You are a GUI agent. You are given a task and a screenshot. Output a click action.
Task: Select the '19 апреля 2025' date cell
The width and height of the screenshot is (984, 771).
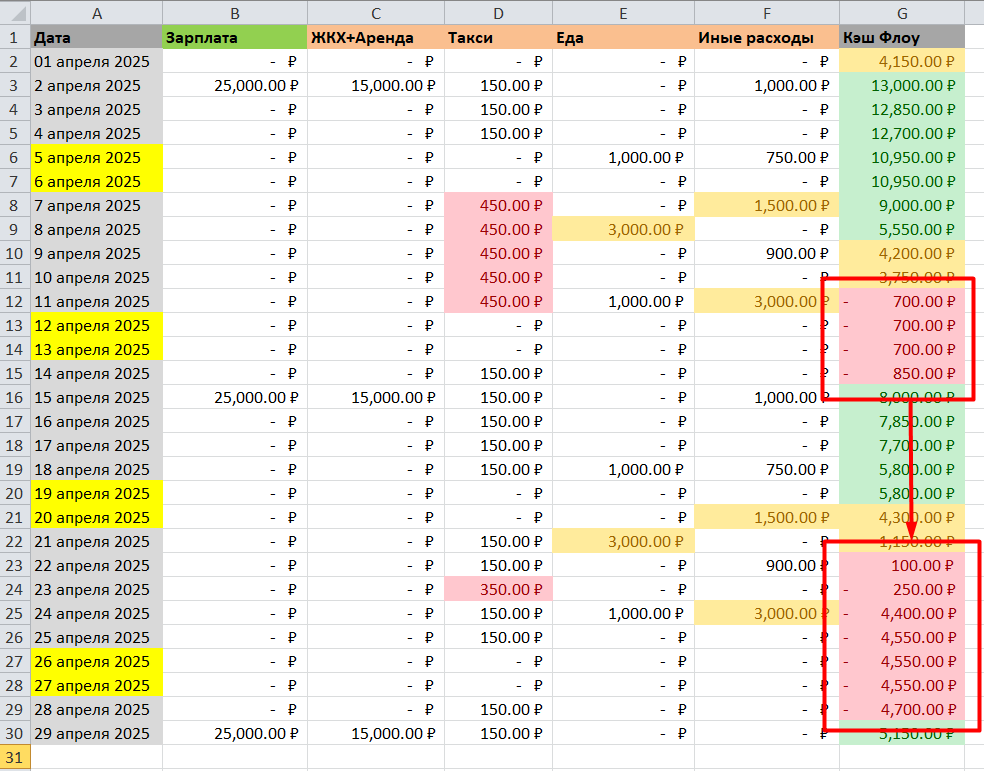tap(97, 494)
